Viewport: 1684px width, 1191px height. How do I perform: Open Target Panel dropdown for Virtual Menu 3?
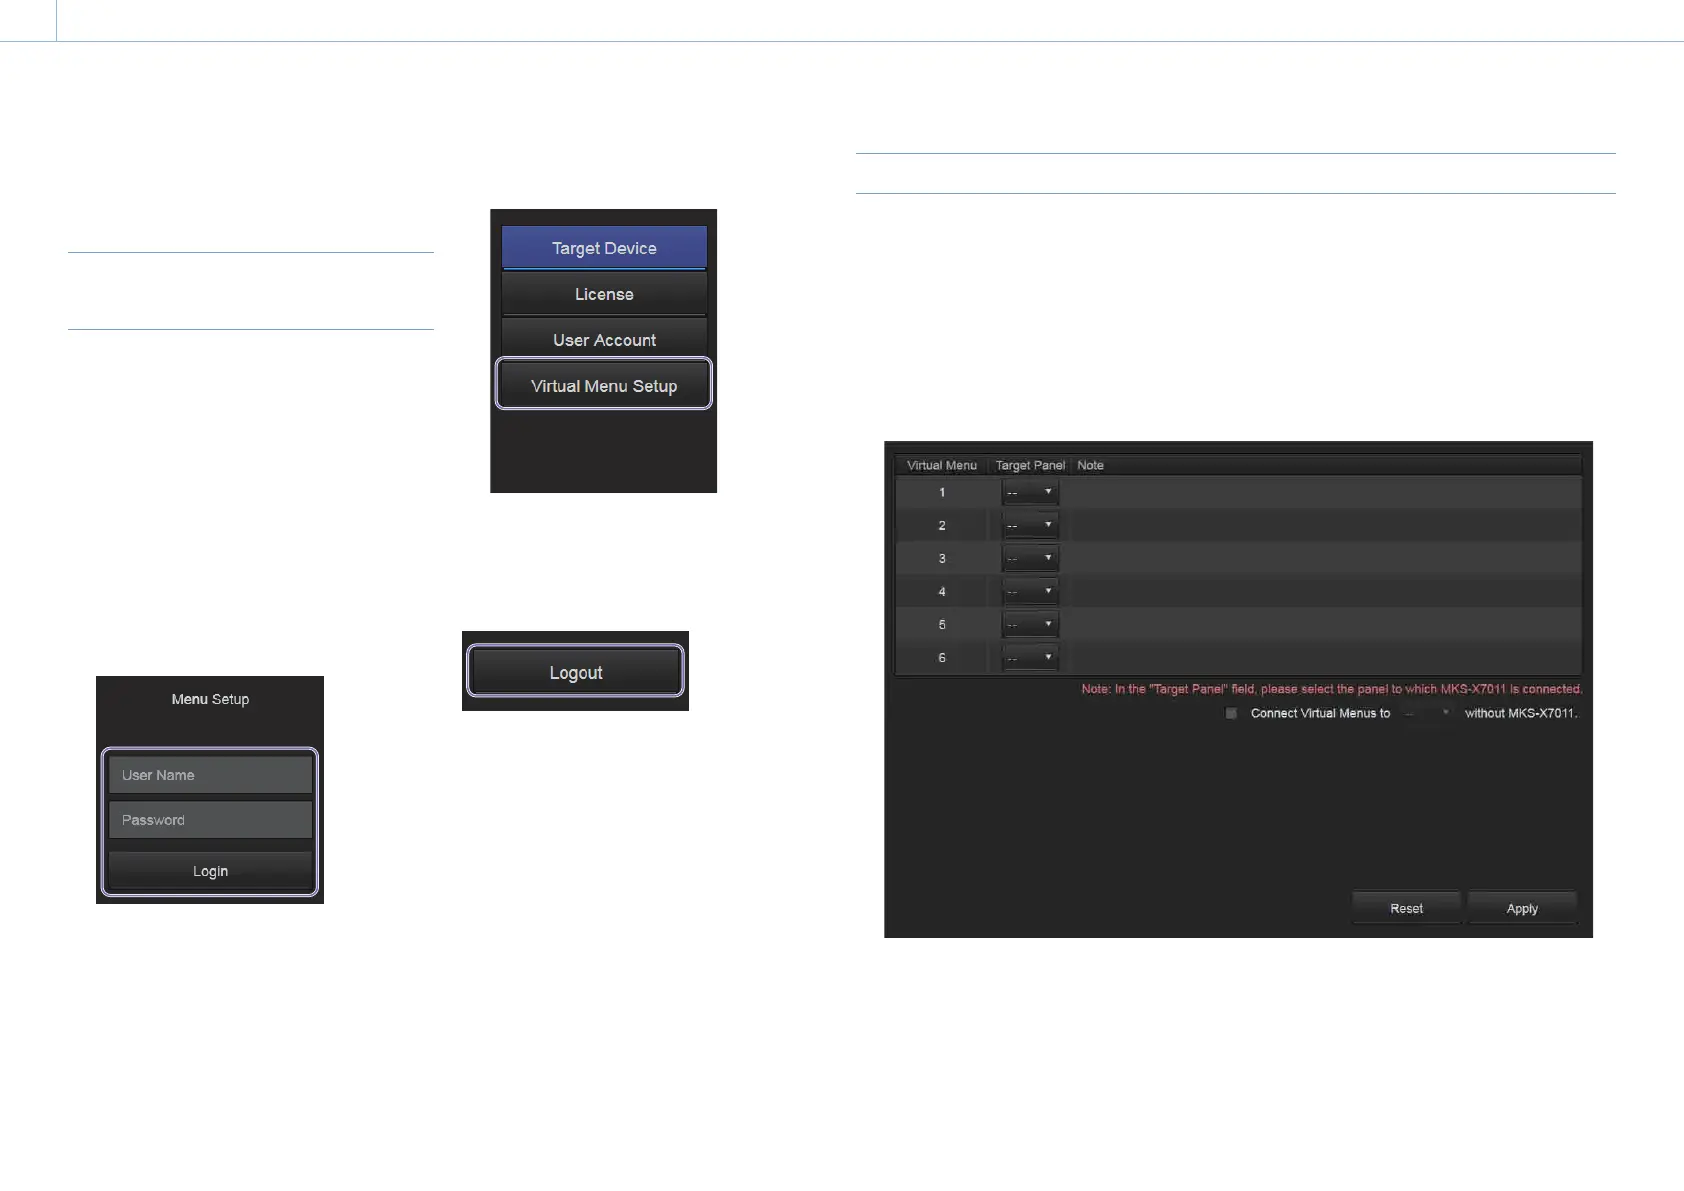point(1030,558)
